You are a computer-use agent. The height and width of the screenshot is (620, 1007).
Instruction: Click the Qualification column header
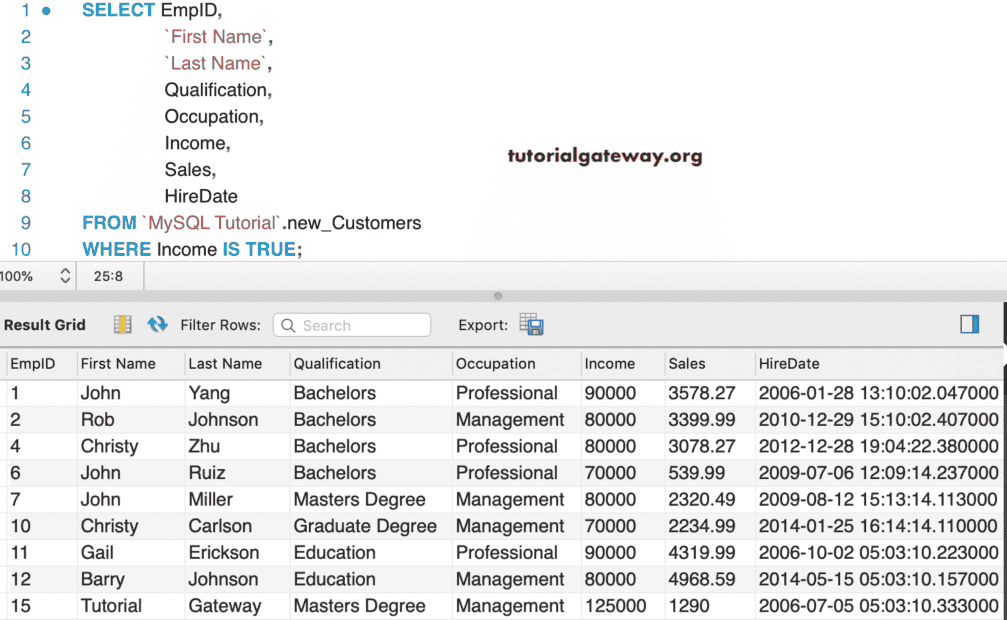(337, 364)
